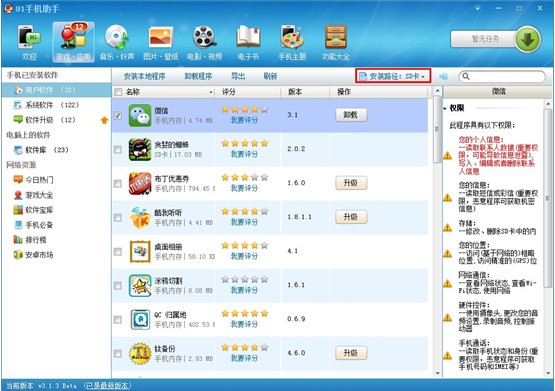Click 卸载程序 in the toolbar
555x391 pixels.
pos(198,76)
